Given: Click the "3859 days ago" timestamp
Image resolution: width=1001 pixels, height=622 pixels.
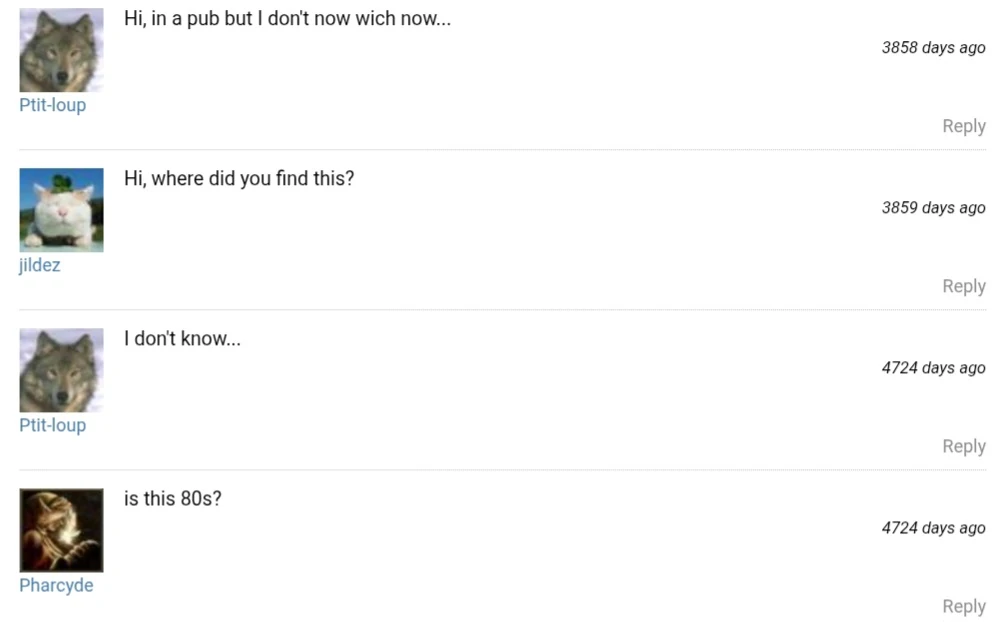Looking at the screenshot, I should [933, 208].
